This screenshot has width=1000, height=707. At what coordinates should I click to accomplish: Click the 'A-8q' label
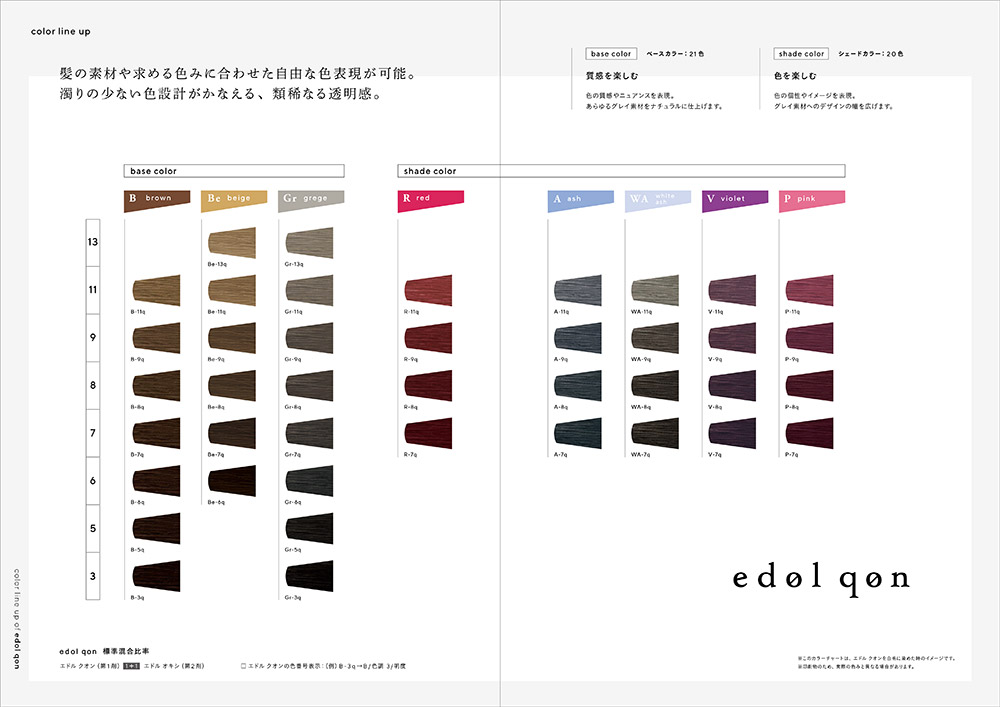click(x=561, y=407)
